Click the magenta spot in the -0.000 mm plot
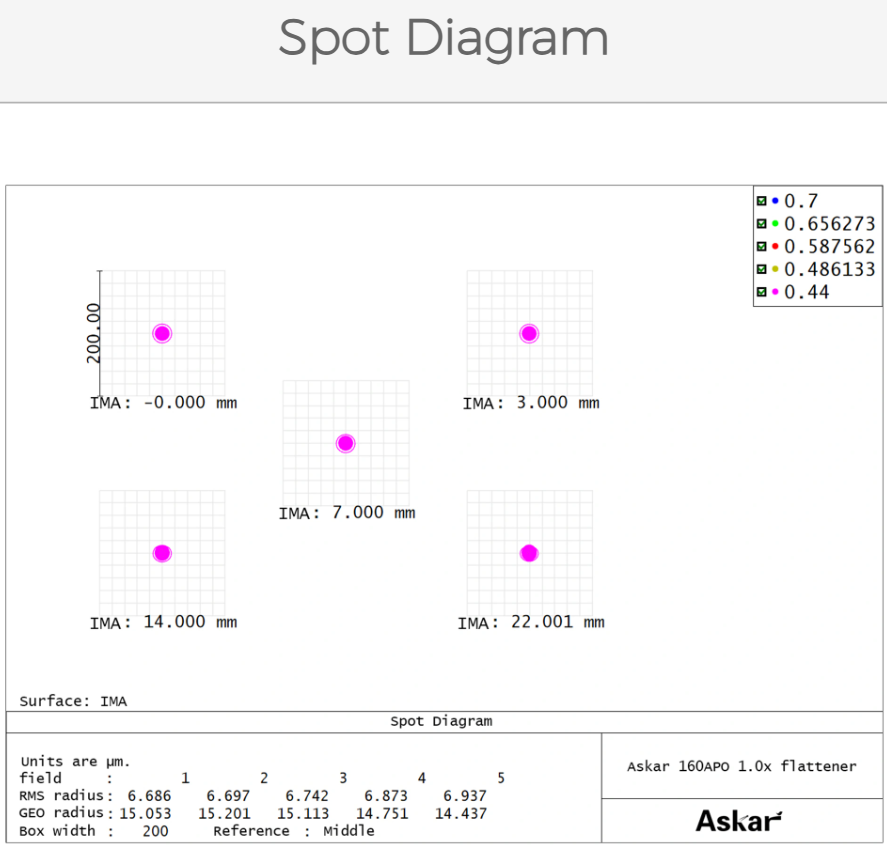887x847 pixels. pos(162,333)
